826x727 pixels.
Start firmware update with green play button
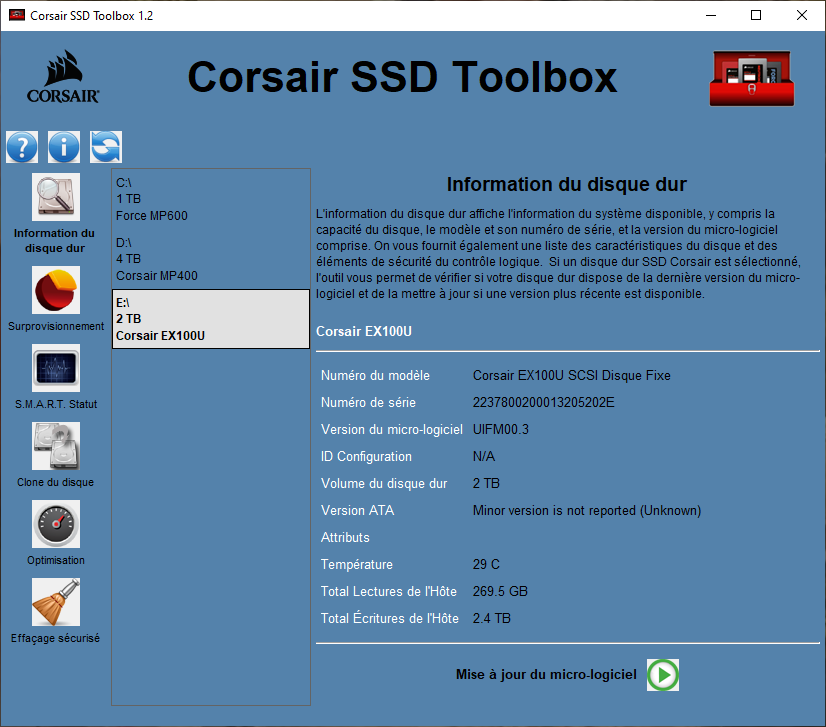[x=663, y=675]
